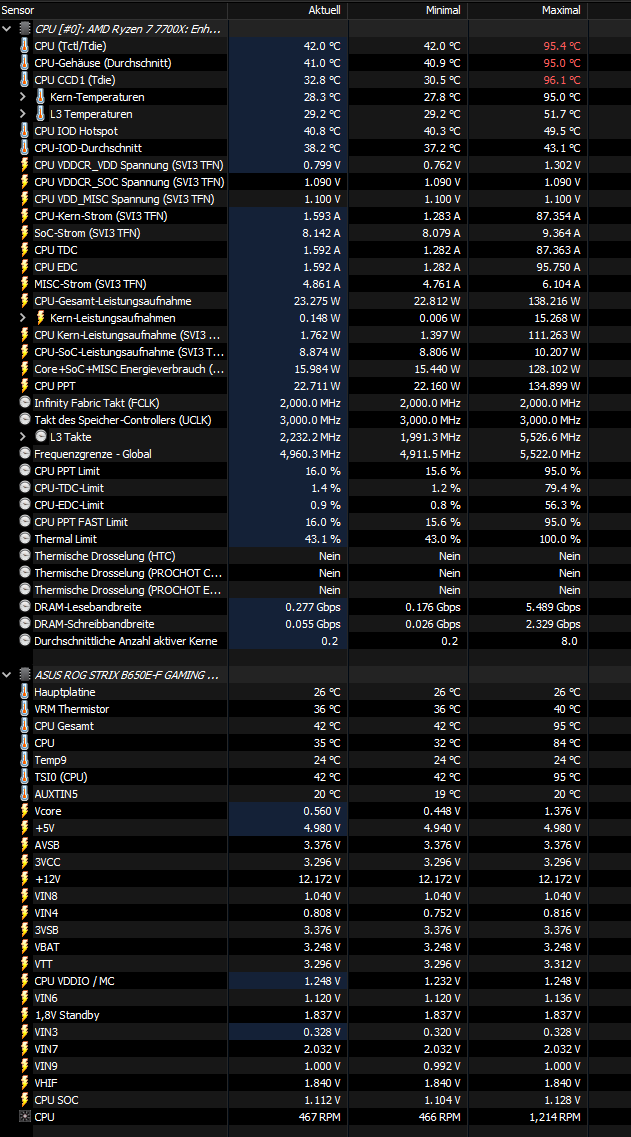Image resolution: width=631 pixels, height=1137 pixels.
Task: Click lightning icon of CPU-Gesamt-Leistungsaufnahme
Action: point(25,300)
